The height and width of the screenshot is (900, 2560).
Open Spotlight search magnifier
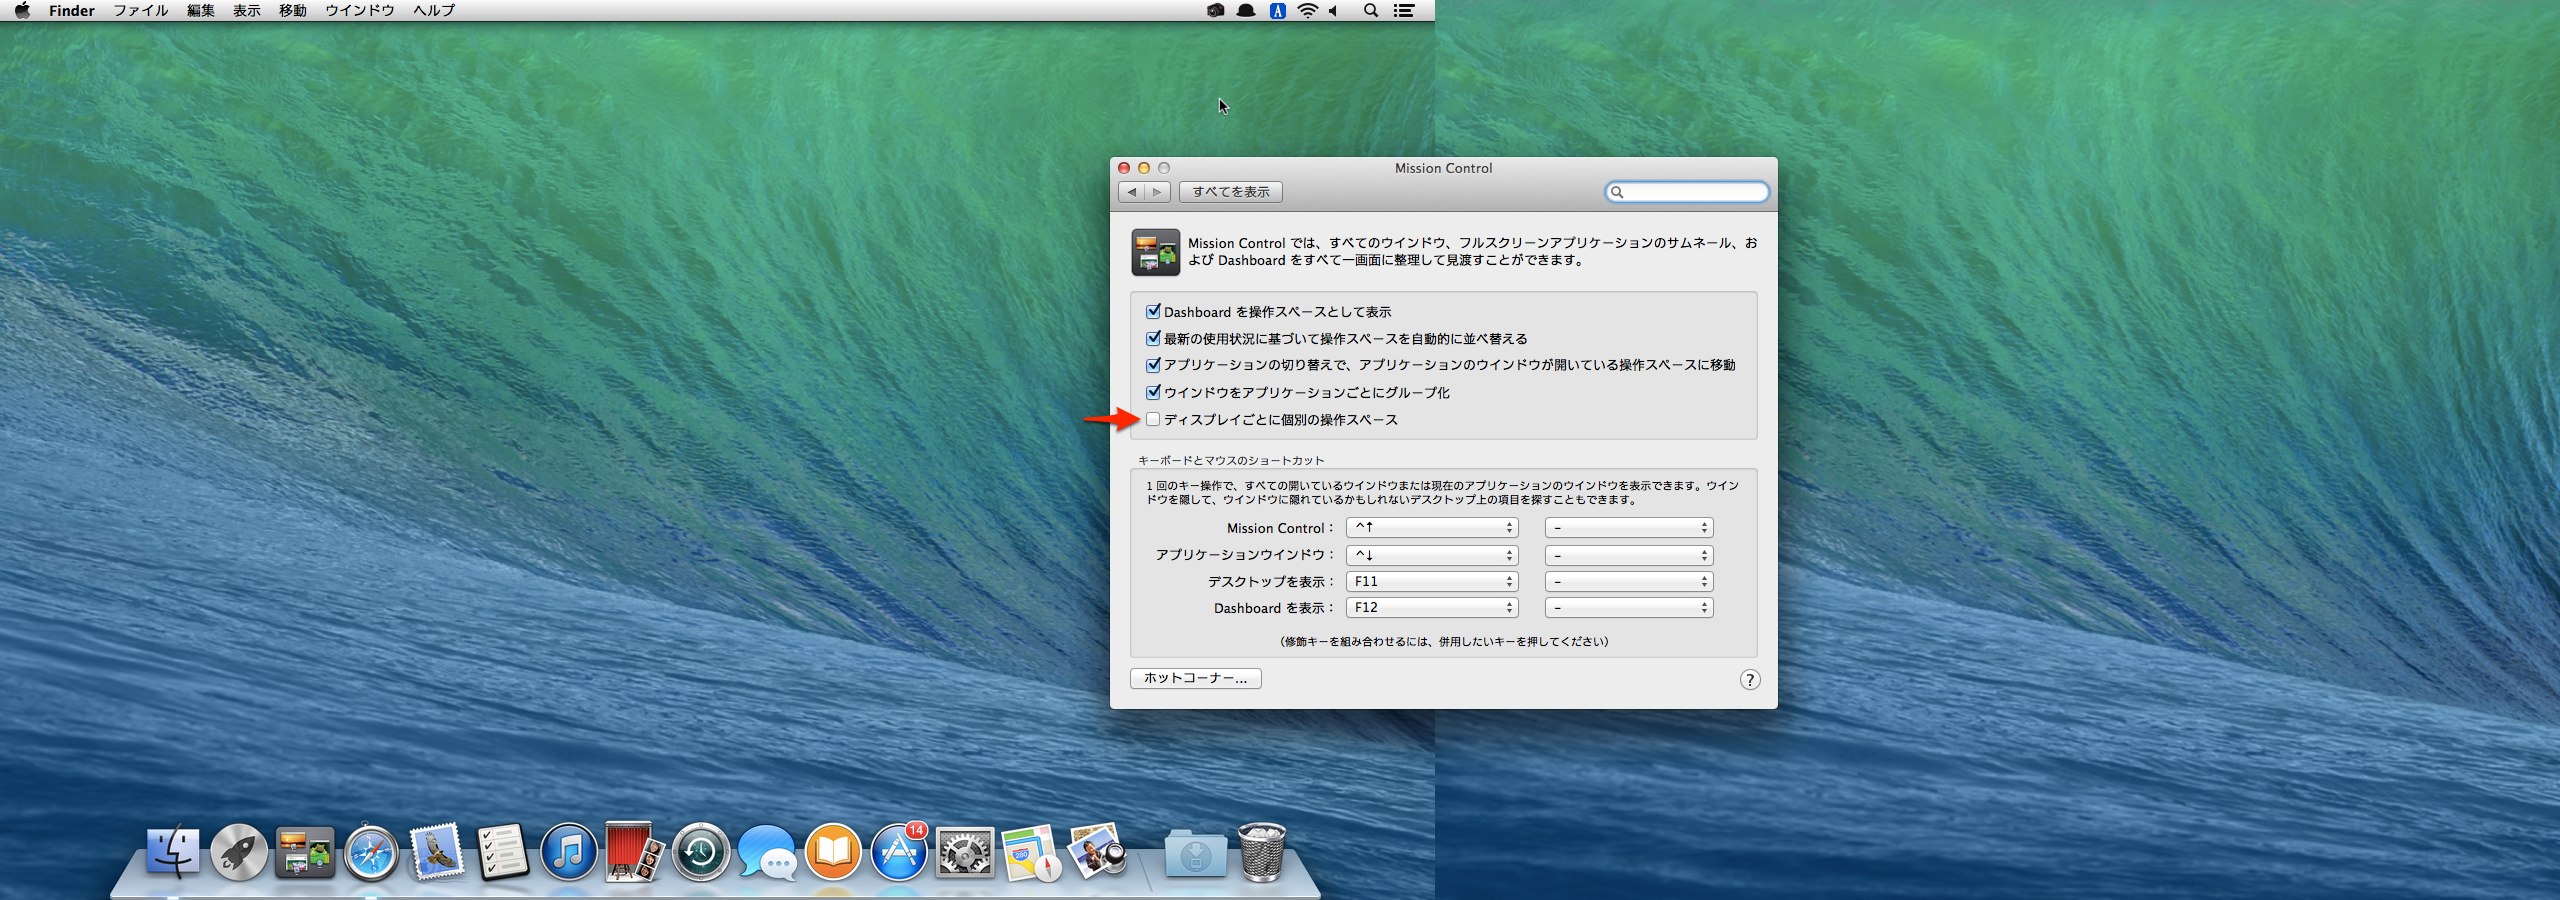(1371, 10)
